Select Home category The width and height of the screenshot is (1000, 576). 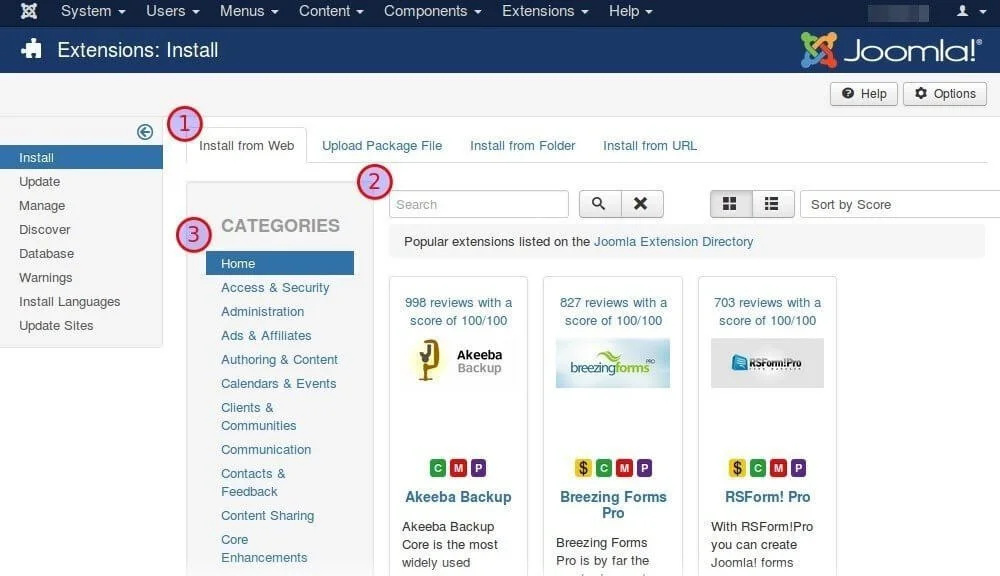coord(280,263)
